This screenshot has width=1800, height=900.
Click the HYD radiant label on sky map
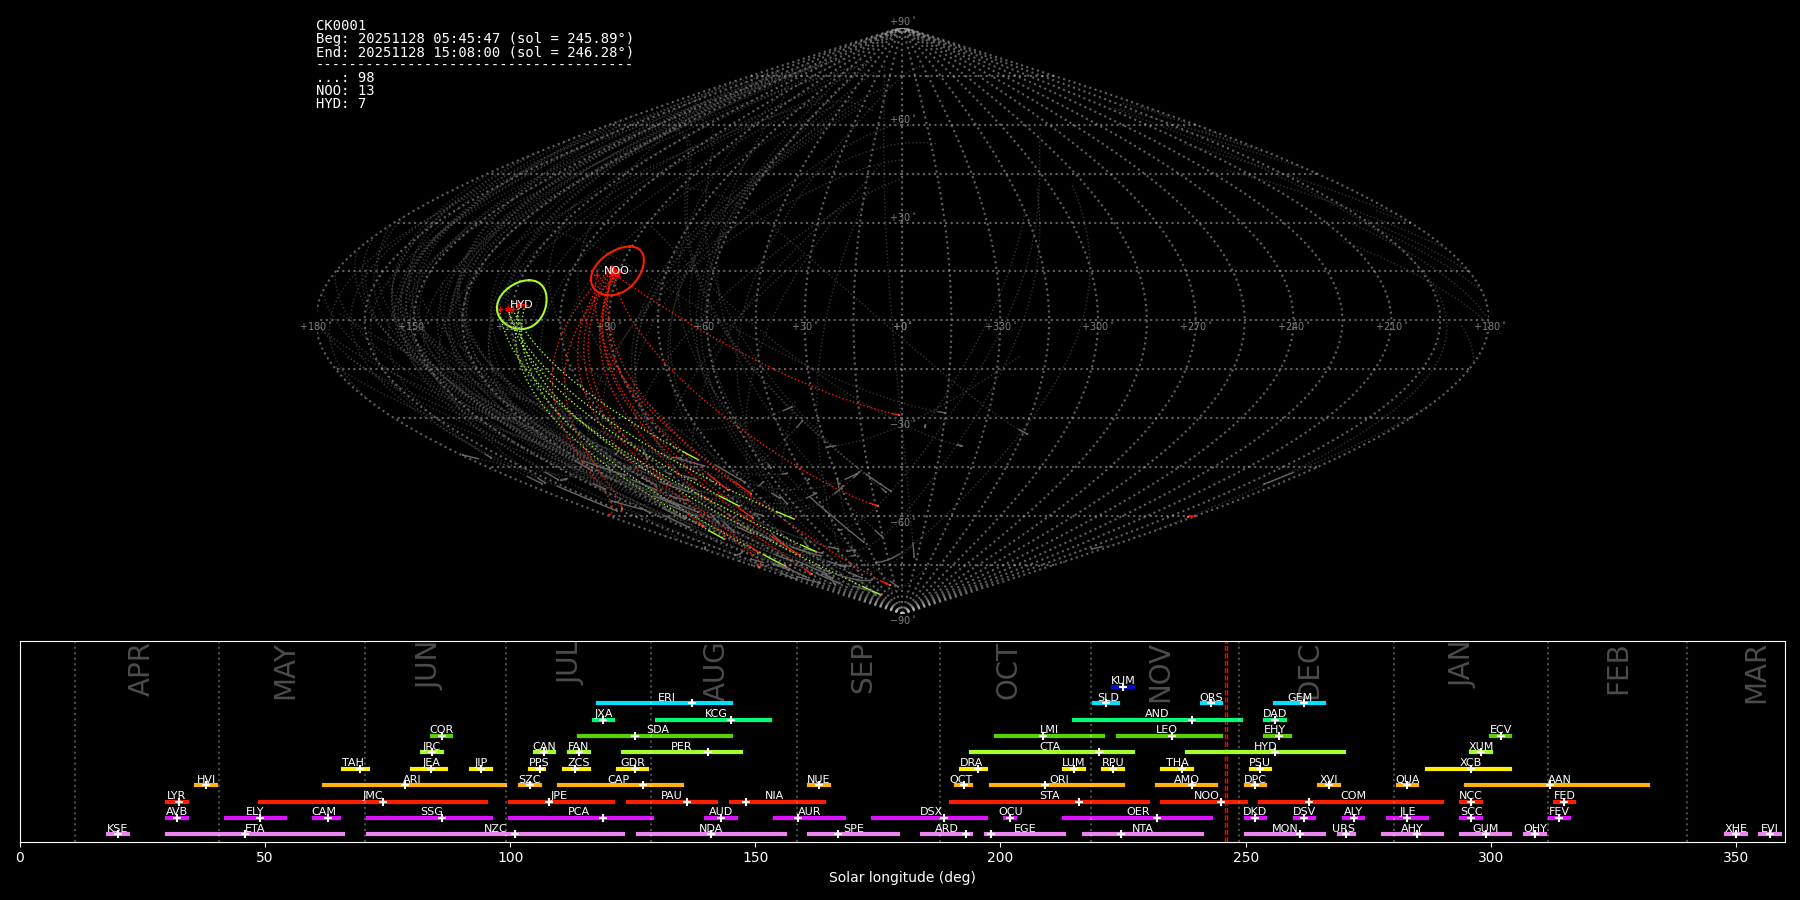[x=521, y=305]
